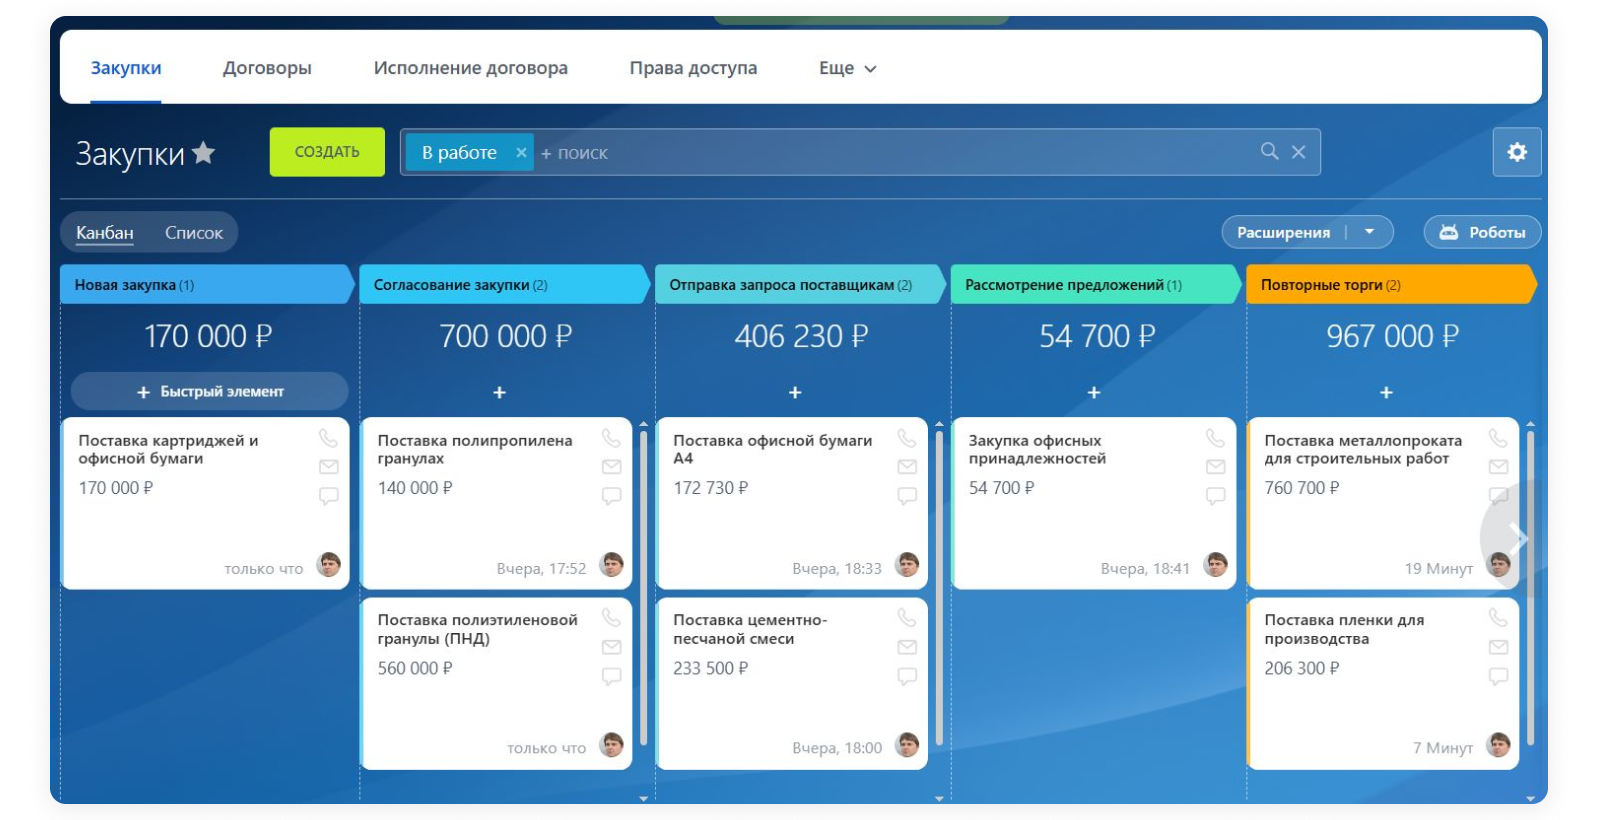Call contact on 'Закупка офисных принадлежностей' card
This screenshot has width=1600, height=820.
(1215, 438)
